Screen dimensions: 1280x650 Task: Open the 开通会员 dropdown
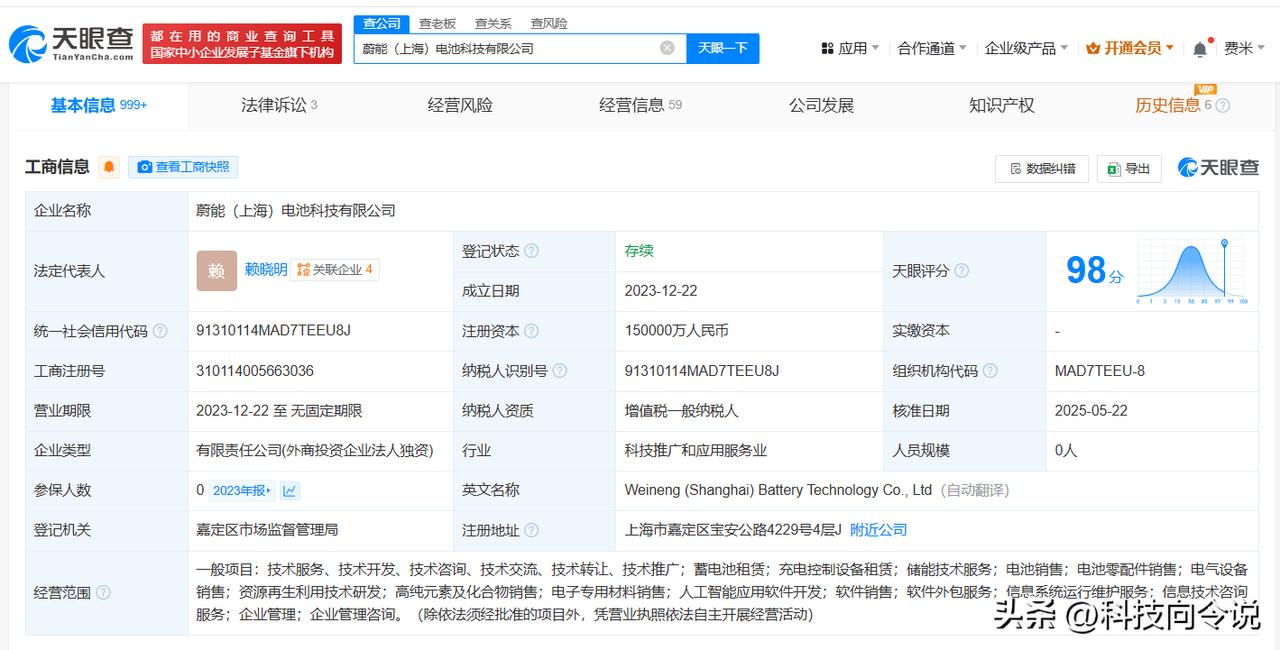coord(1130,48)
